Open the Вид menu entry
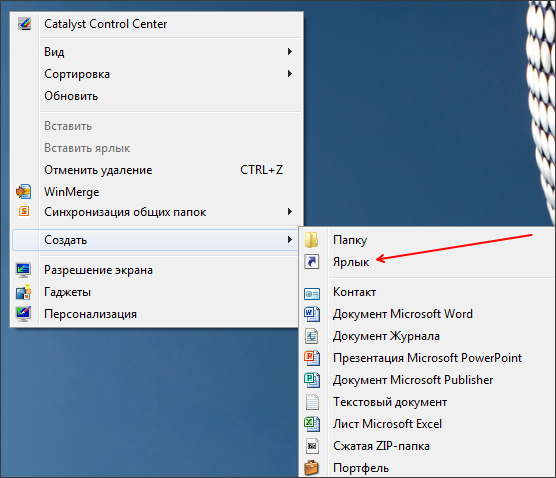The image size is (556, 478). (x=156, y=52)
